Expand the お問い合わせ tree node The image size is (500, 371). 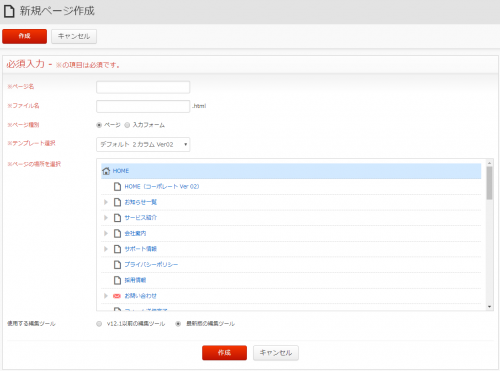point(106,296)
